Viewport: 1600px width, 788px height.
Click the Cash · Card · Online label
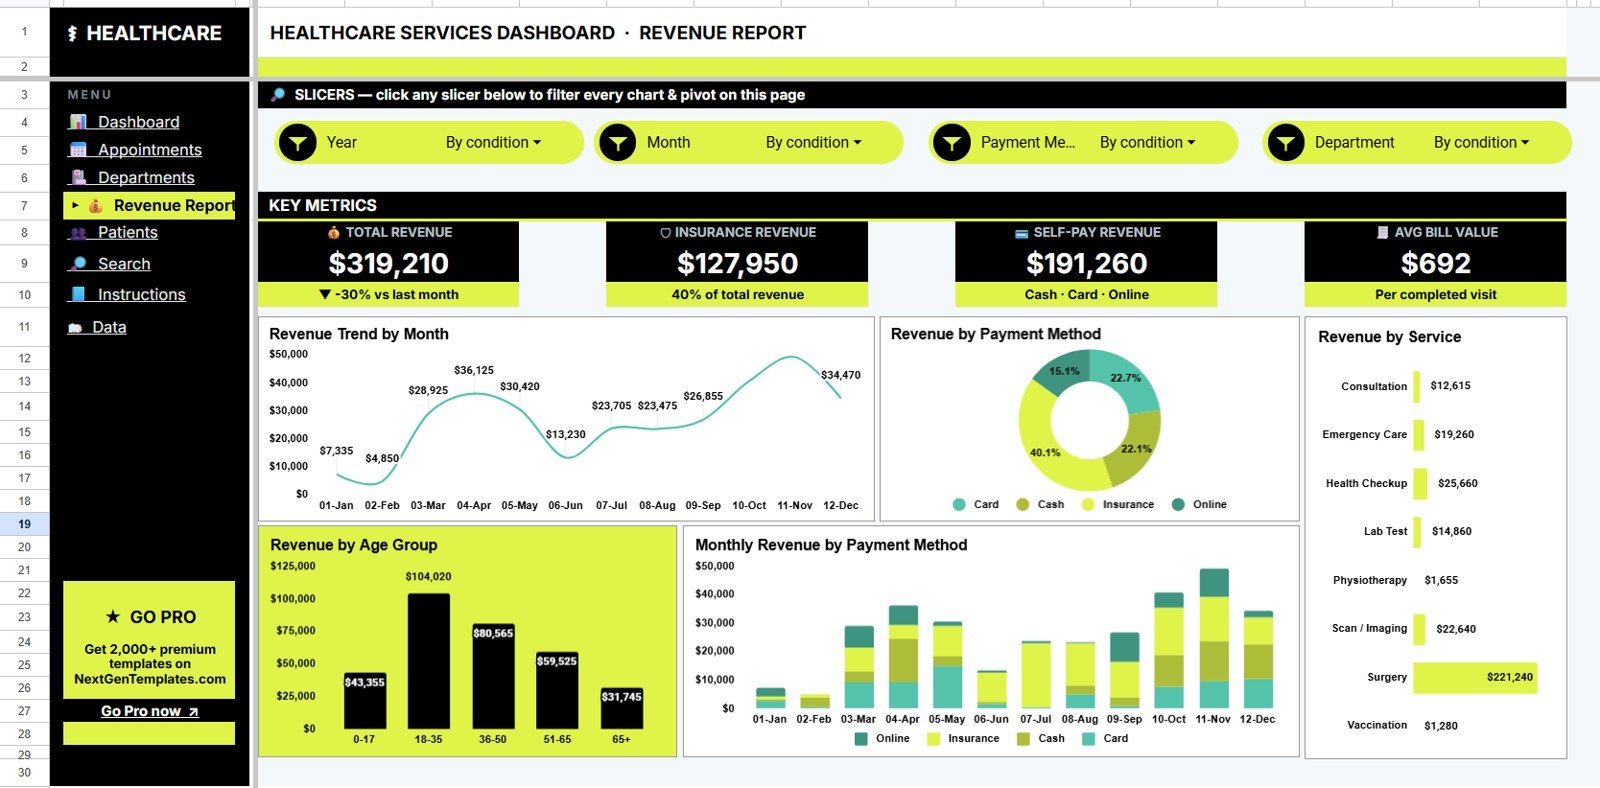tap(1087, 295)
